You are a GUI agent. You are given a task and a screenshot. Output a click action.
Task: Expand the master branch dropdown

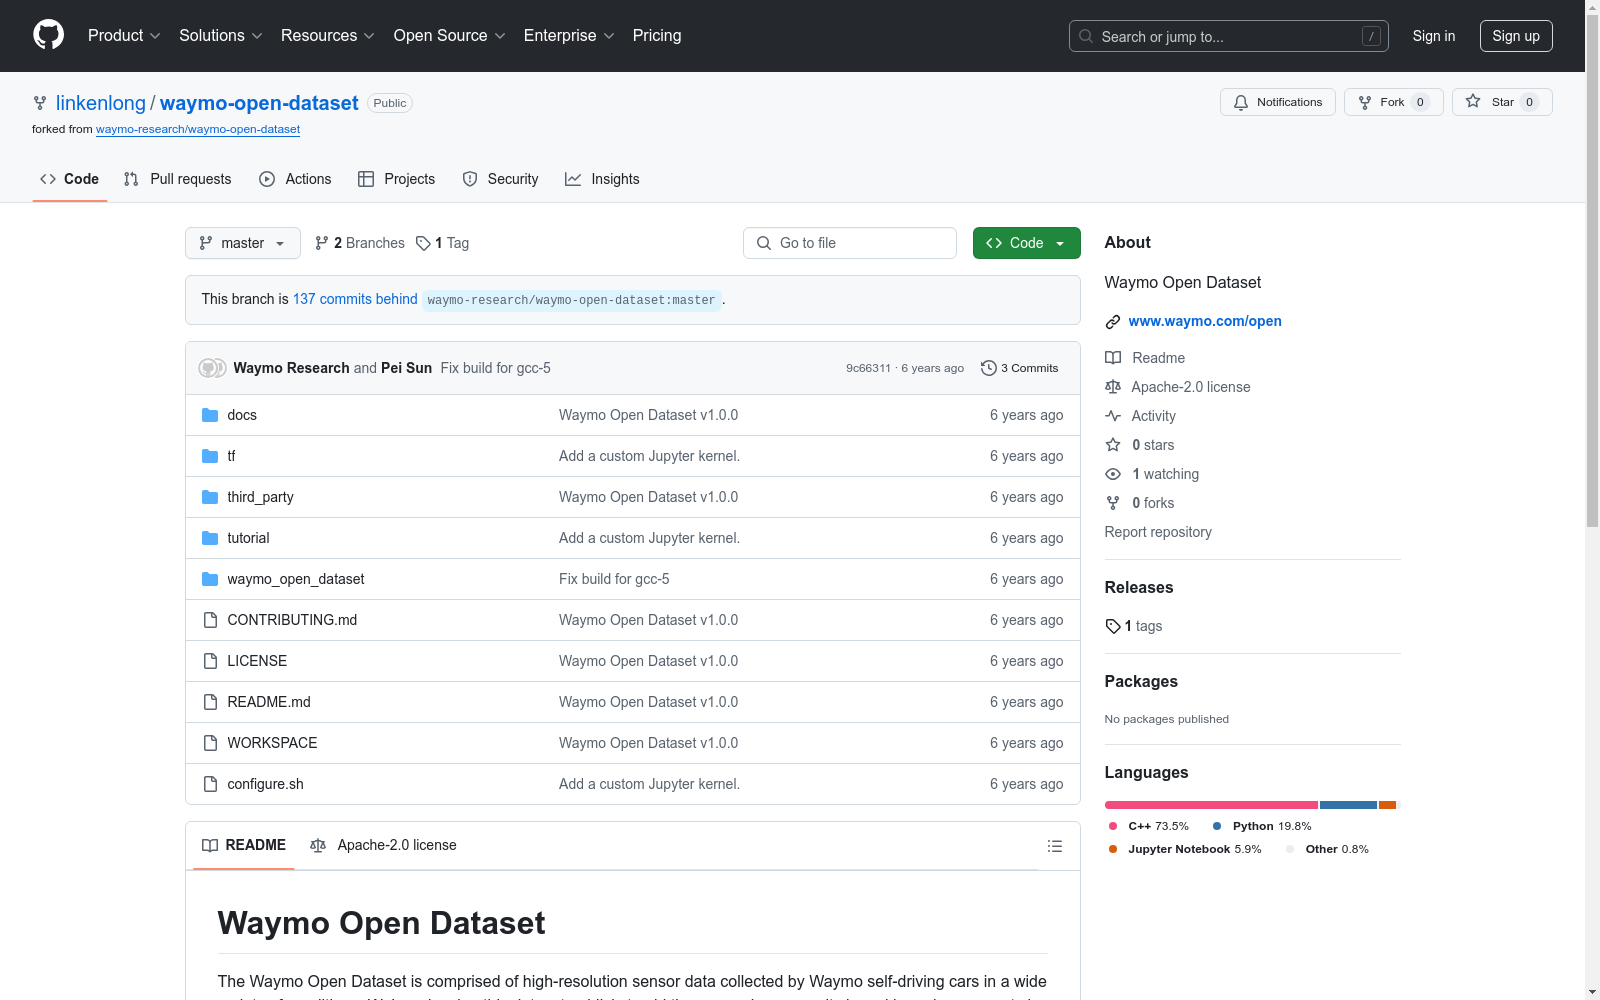[x=243, y=243]
